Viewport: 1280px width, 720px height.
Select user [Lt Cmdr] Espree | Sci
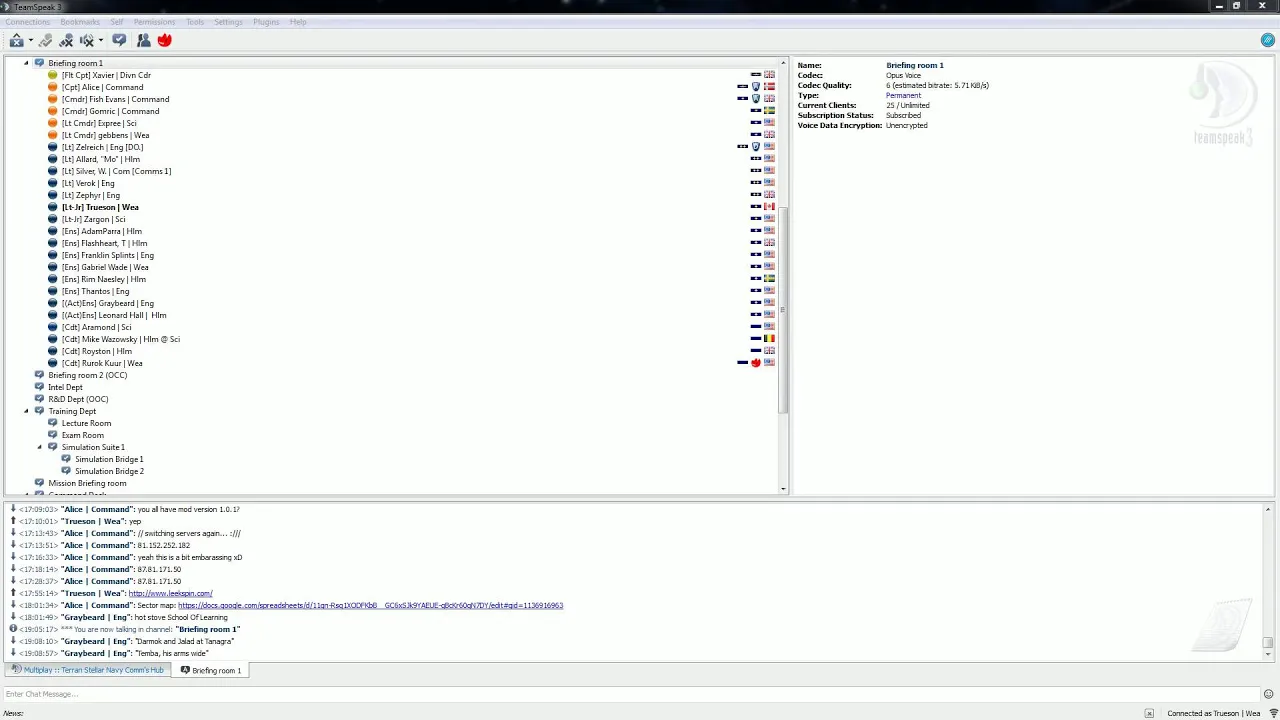pyautogui.click(x=99, y=123)
